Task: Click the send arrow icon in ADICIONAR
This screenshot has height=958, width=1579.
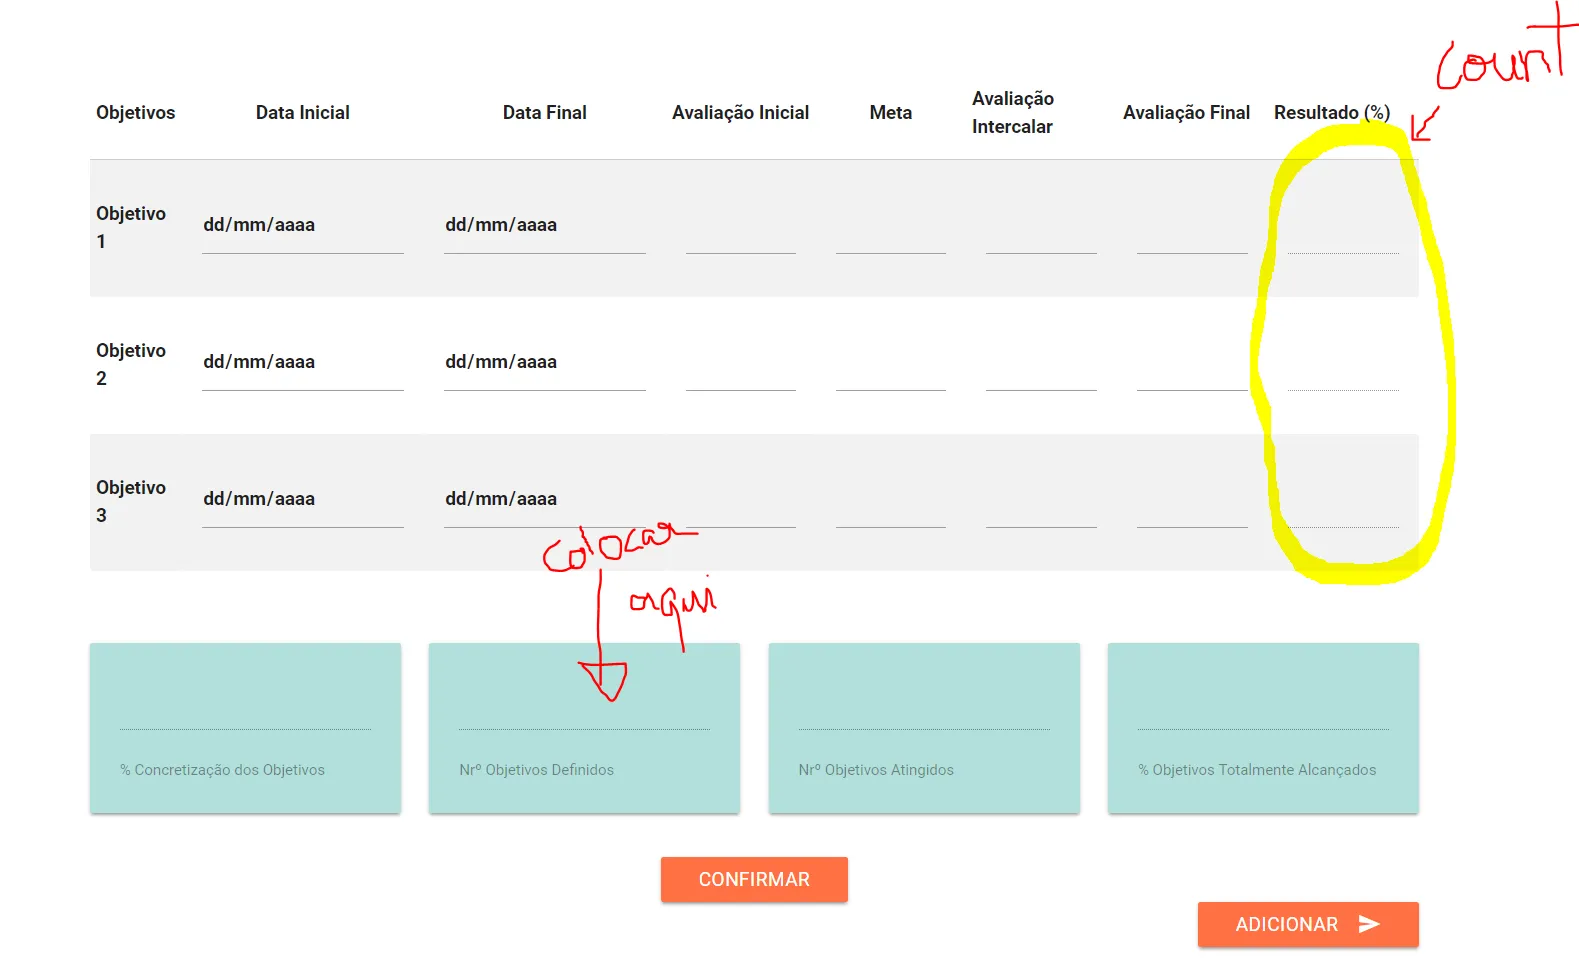Action: (x=1369, y=924)
